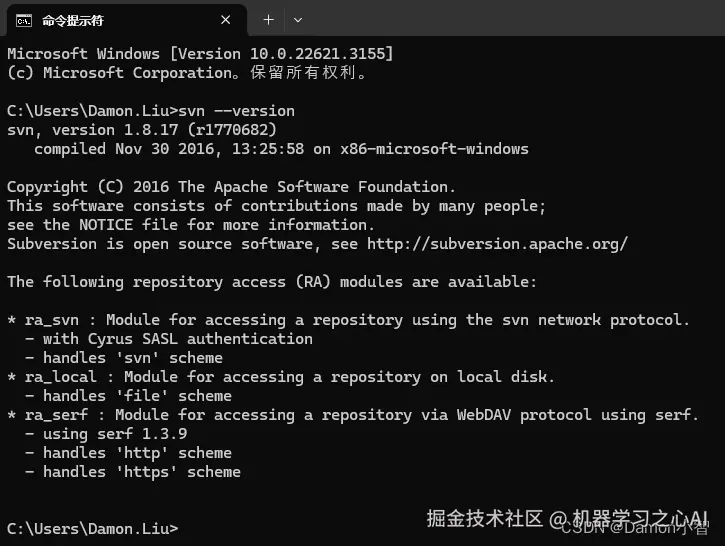The height and width of the screenshot is (546, 725).
Task: Open a new tab with plus button
Action: click(x=268, y=20)
